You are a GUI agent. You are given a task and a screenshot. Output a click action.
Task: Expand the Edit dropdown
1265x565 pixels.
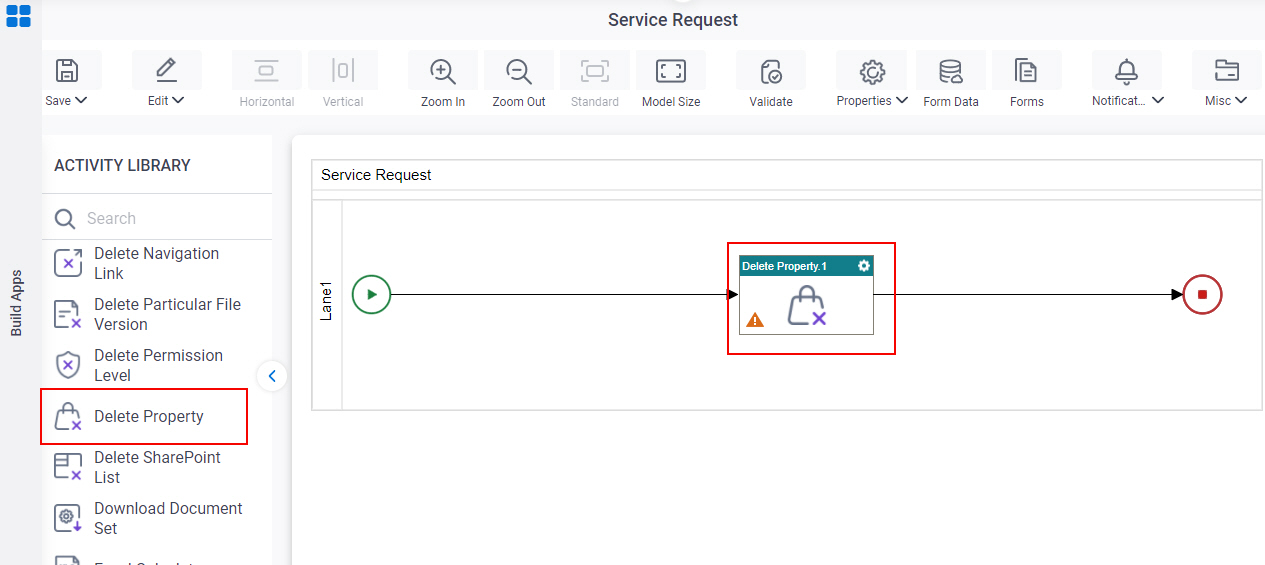179,100
